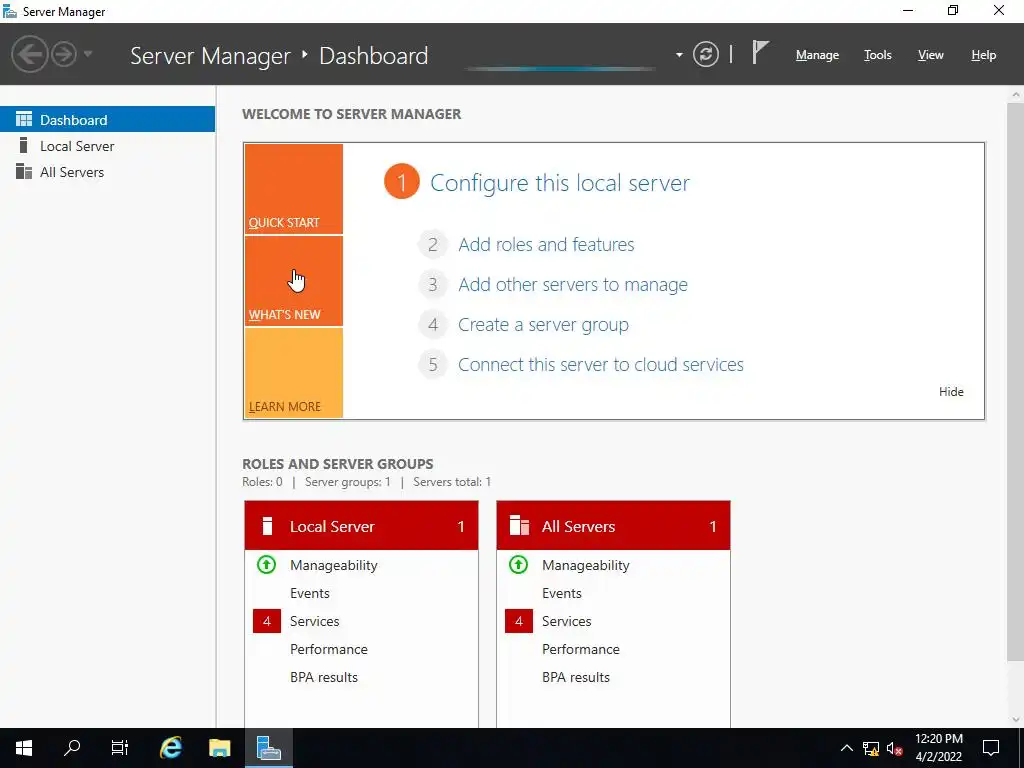
Task: Click the step 2 number circle
Action: tap(432, 245)
